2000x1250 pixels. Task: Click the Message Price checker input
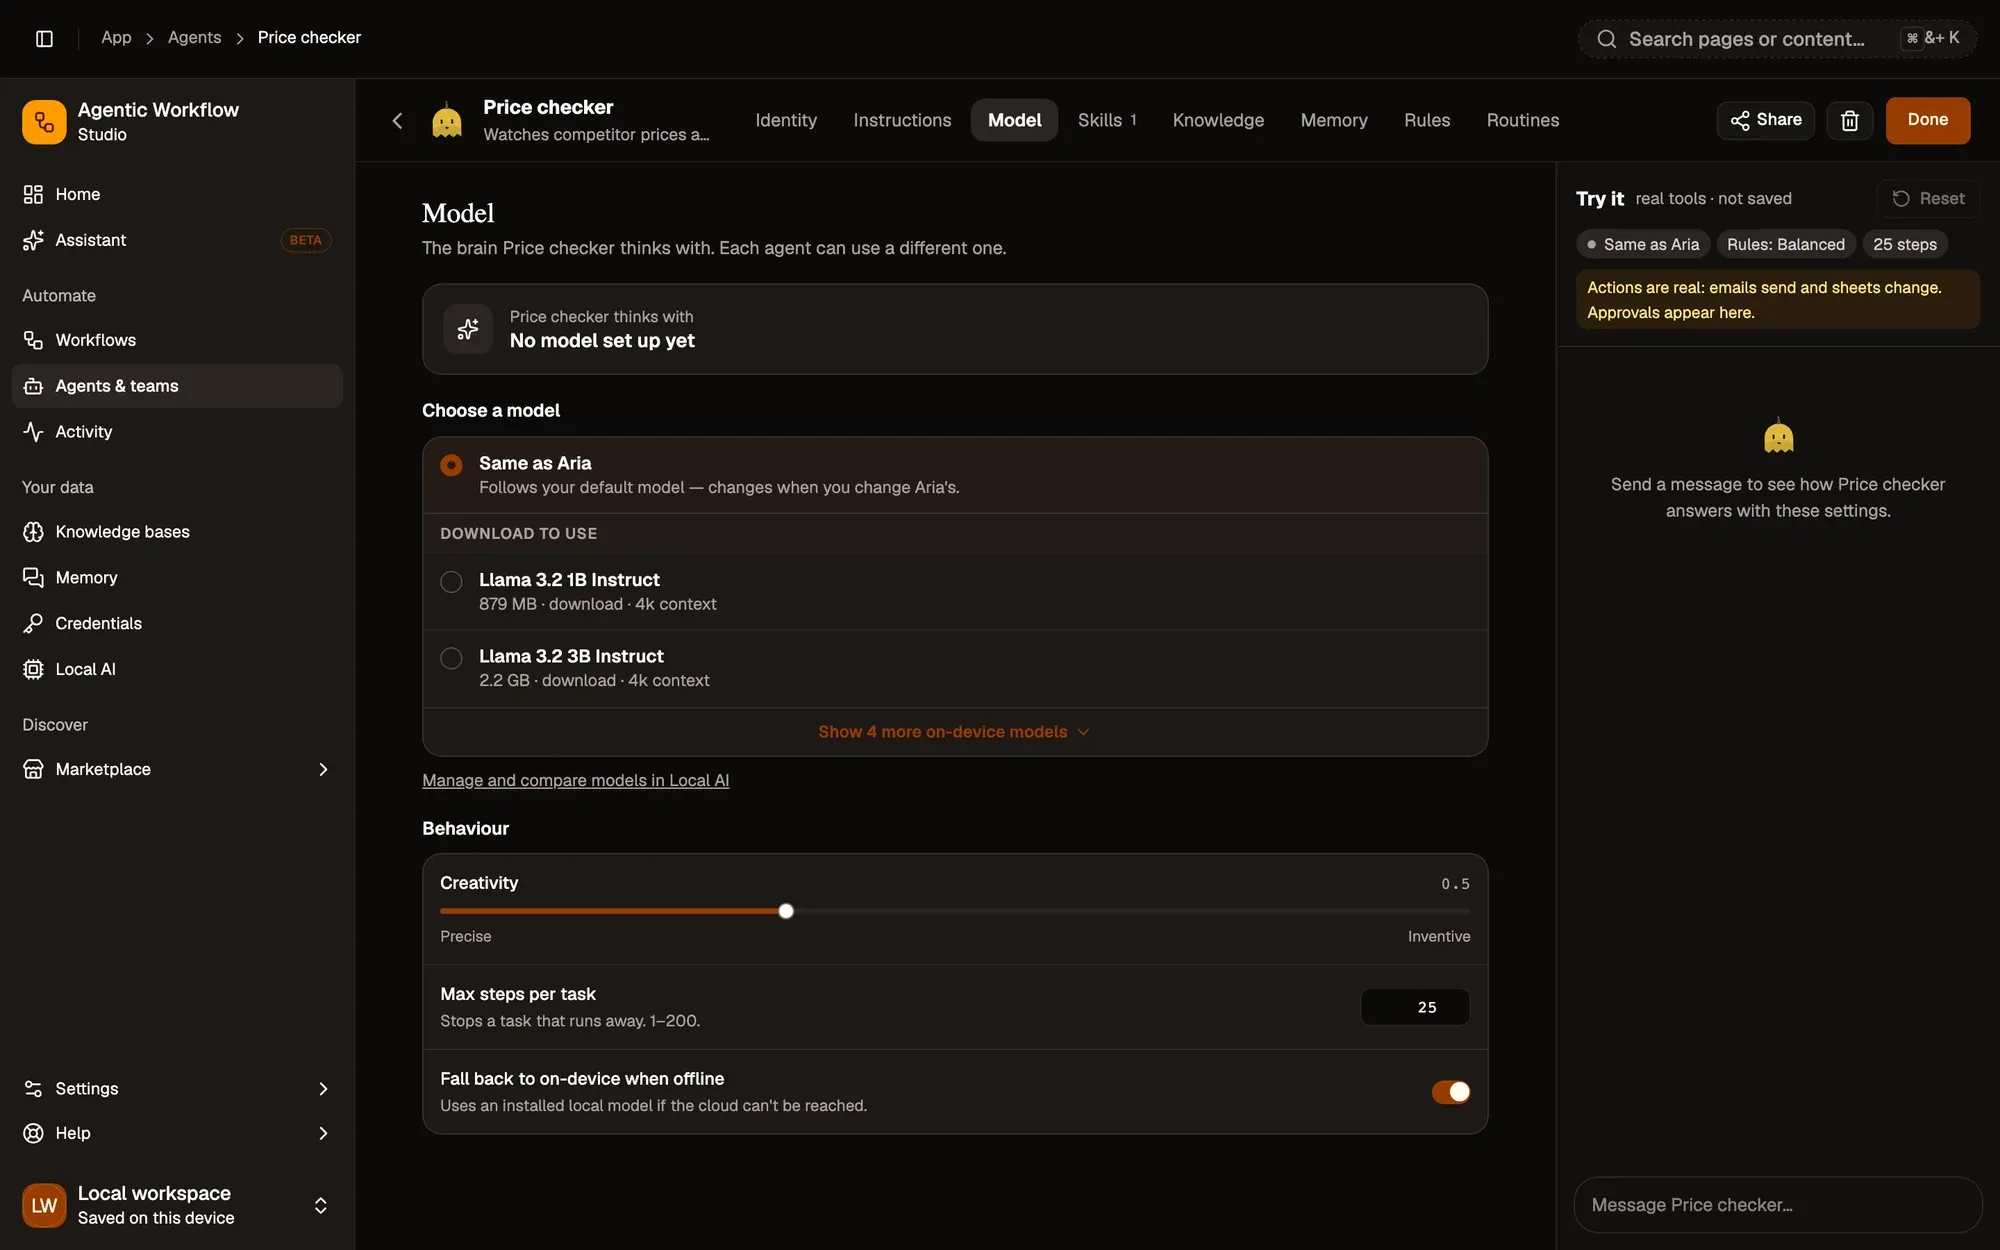[x=1777, y=1205]
